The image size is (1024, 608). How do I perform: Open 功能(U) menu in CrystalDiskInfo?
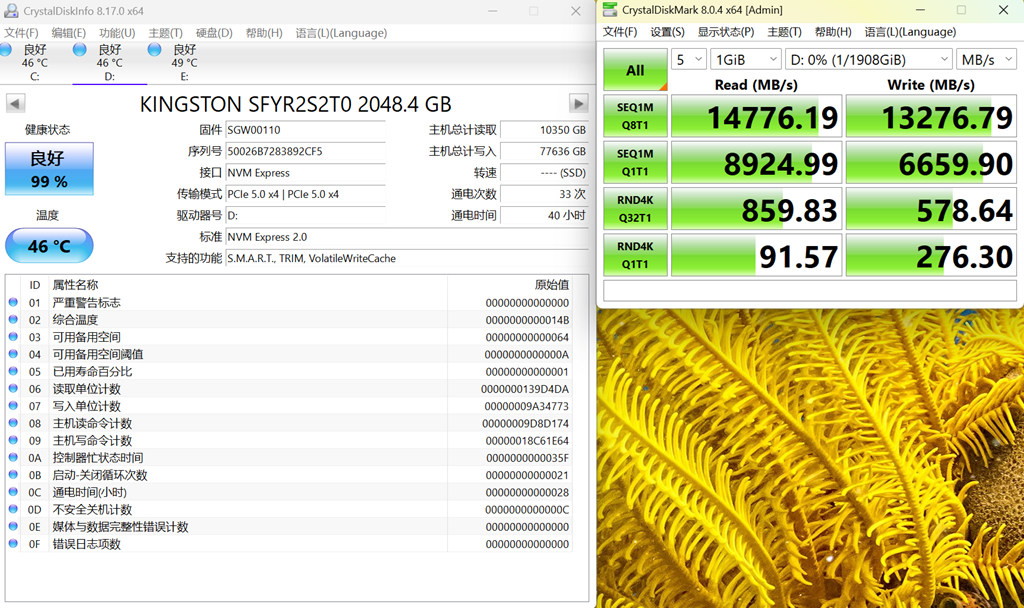tap(117, 33)
